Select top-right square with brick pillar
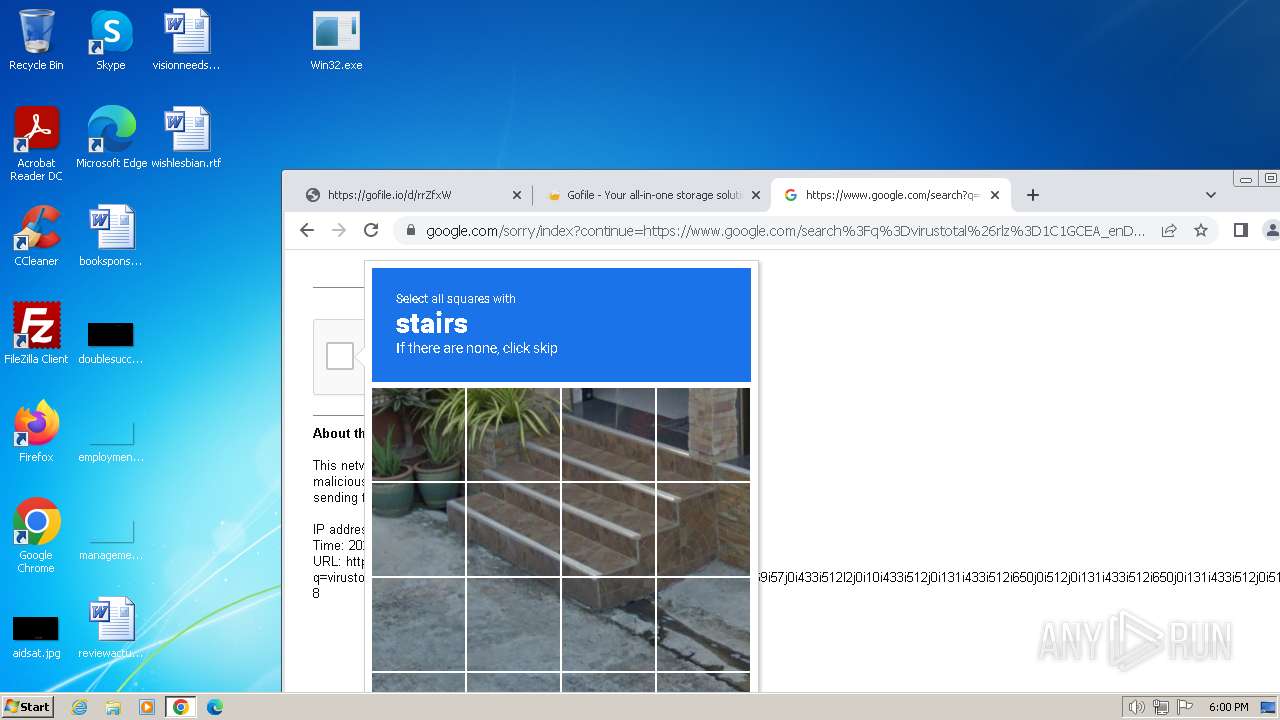 tap(703, 434)
